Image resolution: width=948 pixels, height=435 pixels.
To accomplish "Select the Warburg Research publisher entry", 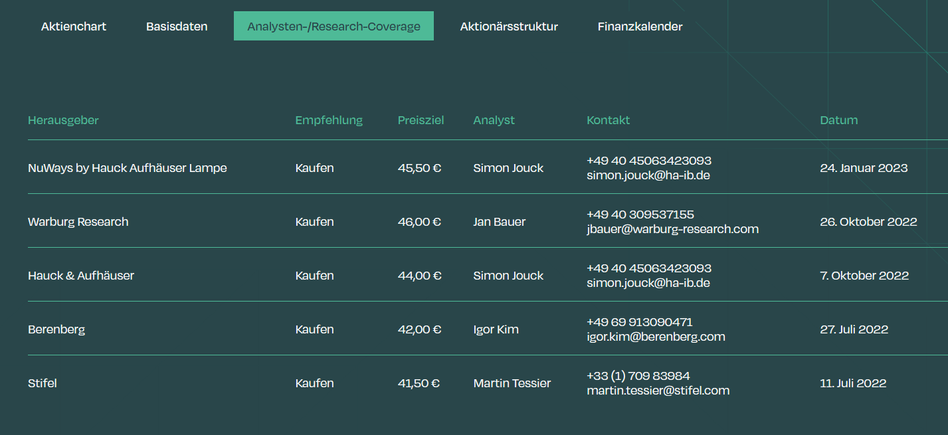I will click(78, 222).
